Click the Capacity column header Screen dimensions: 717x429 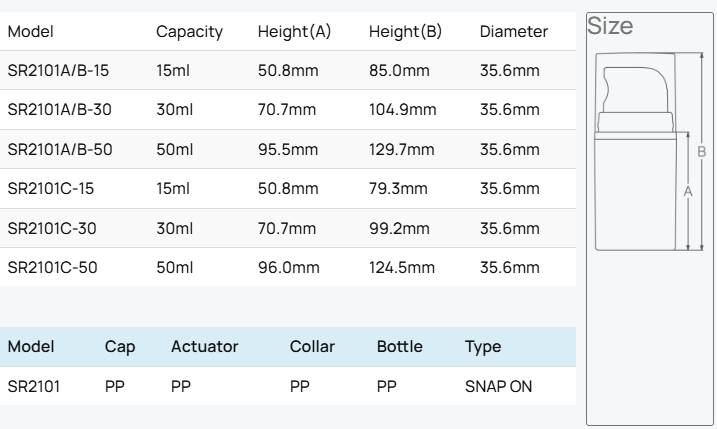pyautogui.click(x=189, y=32)
